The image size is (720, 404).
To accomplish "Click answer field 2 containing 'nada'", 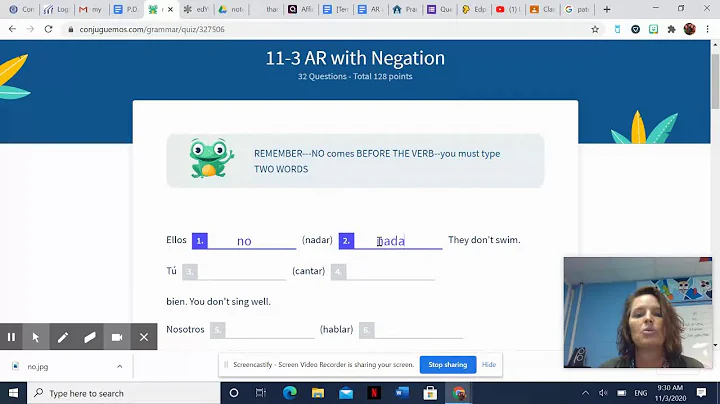I will tap(398, 241).
